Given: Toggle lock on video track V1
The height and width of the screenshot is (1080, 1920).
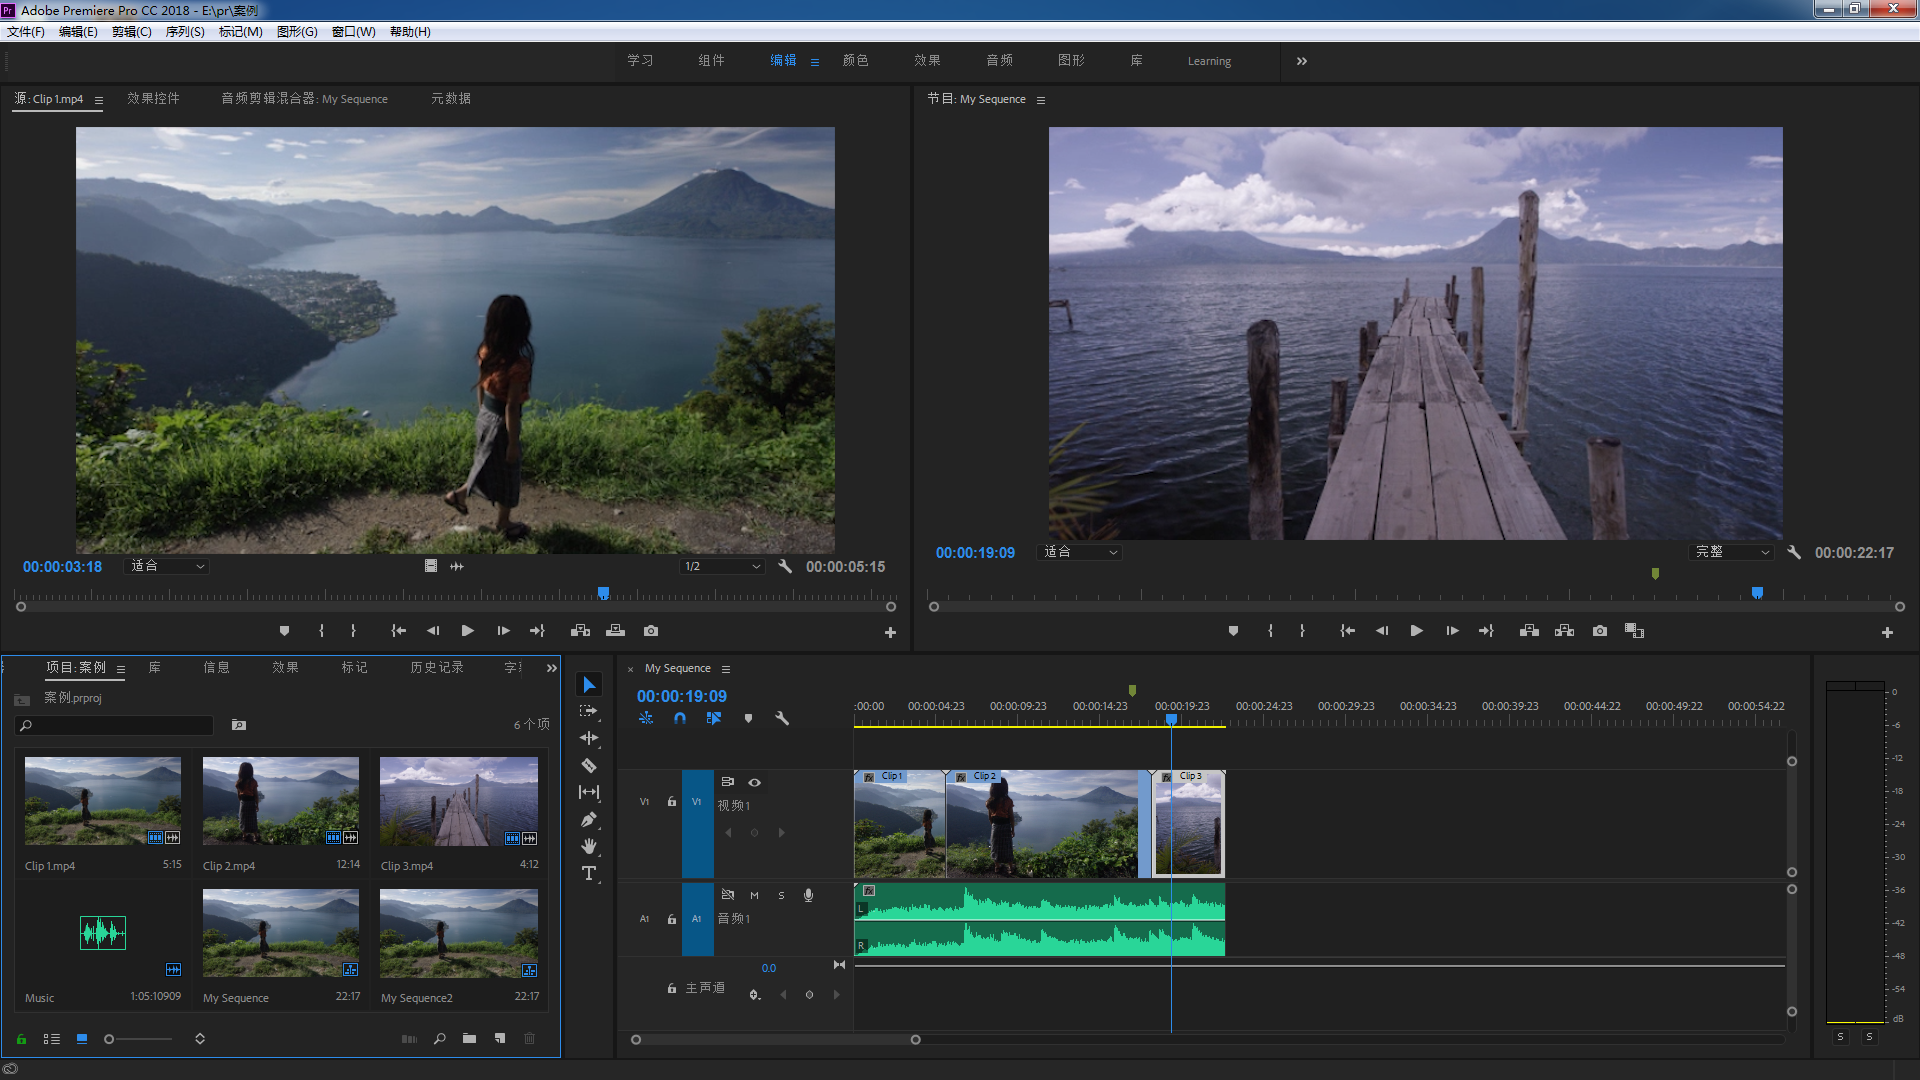Looking at the screenshot, I should (x=672, y=801).
